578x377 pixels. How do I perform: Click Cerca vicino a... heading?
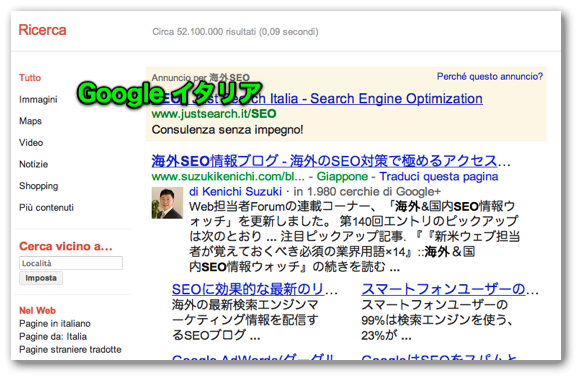66,246
